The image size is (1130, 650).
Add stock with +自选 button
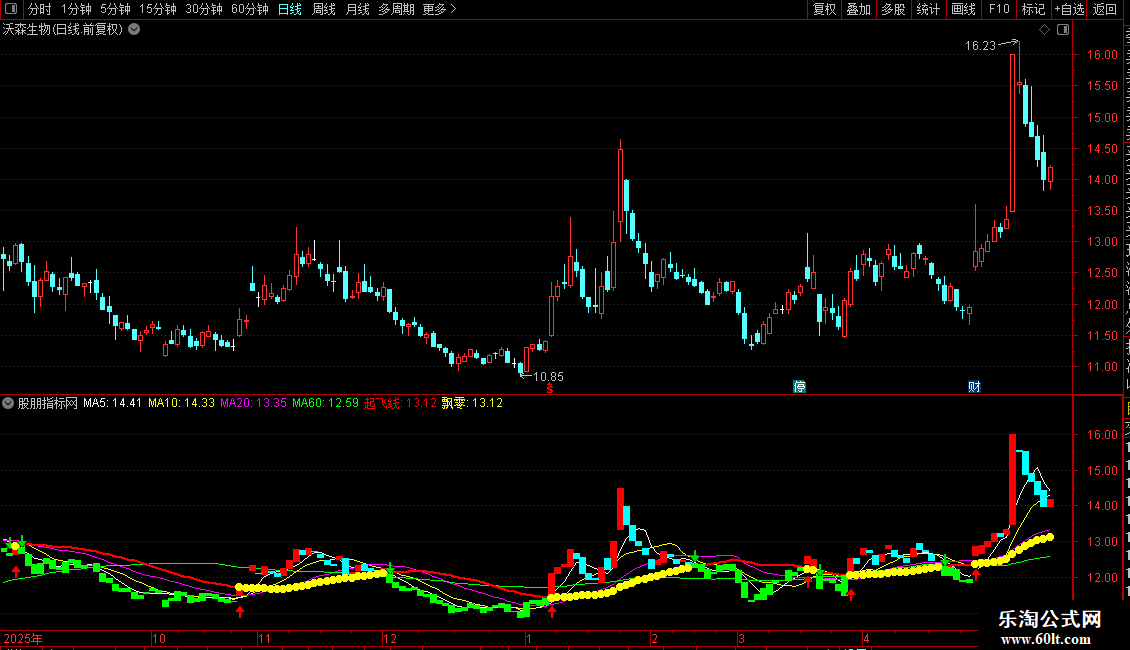pyautogui.click(x=1069, y=9)
